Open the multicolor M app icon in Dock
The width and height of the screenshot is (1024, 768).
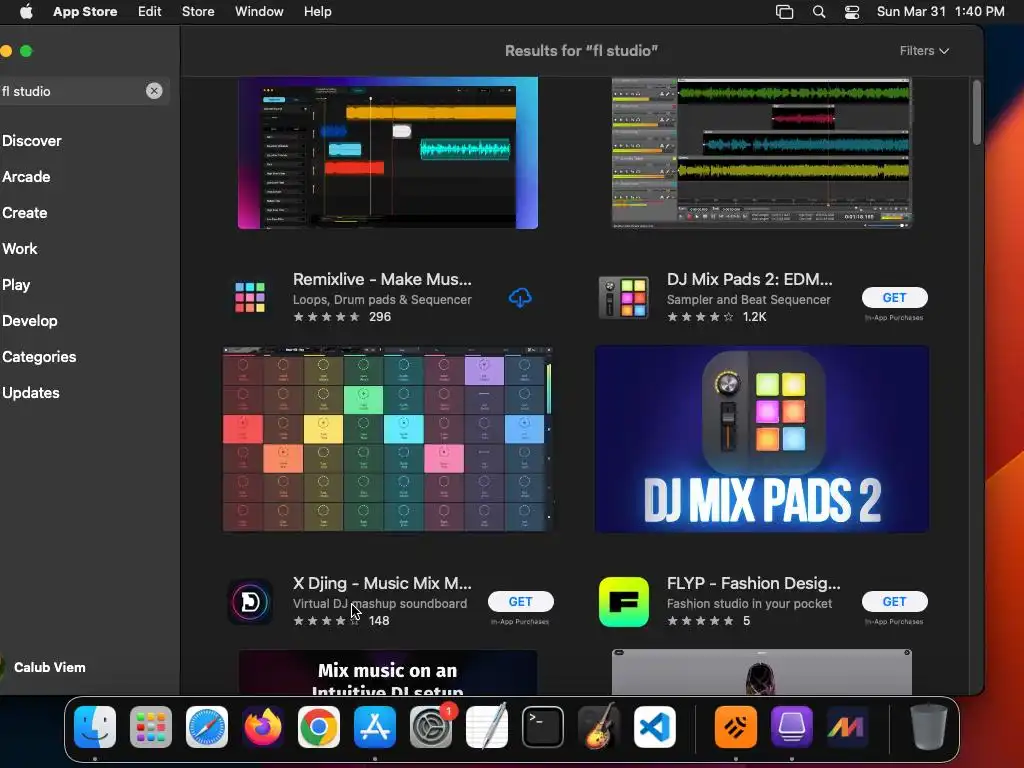pos(847,727)
